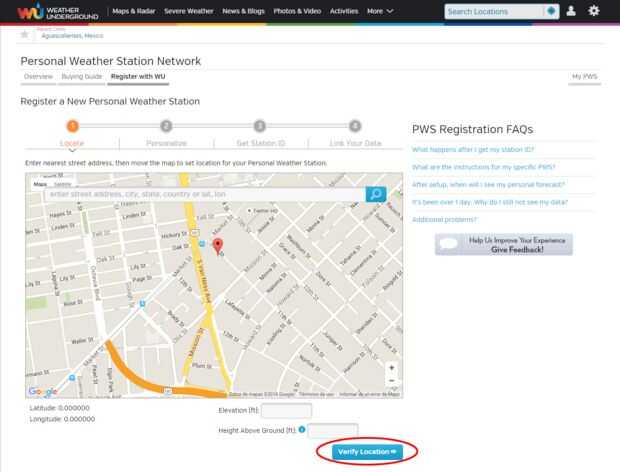The image size is (620, 472).
Task: Click the Personalize step label
Action: tap(166, 143)
